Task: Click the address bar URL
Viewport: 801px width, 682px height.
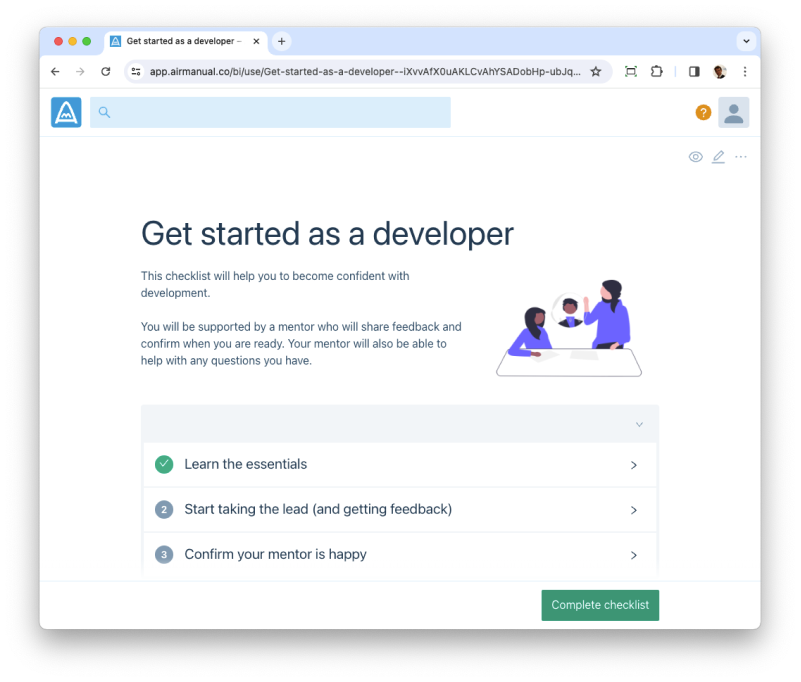Action: coord(365,72)
